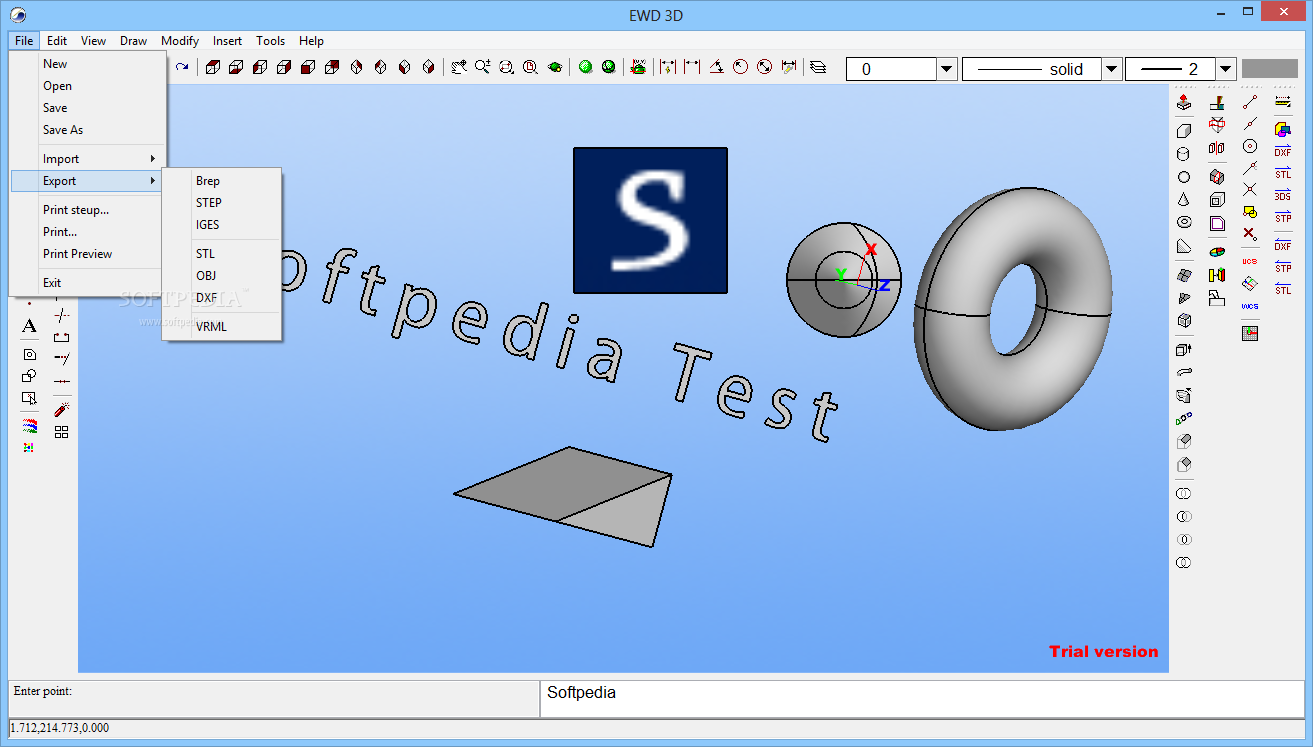Click the gray color swatch in toolbar
Image resolution: width=1313 pixels, height=747 pixels.
pyautogui.click(x=1269, y=69)
